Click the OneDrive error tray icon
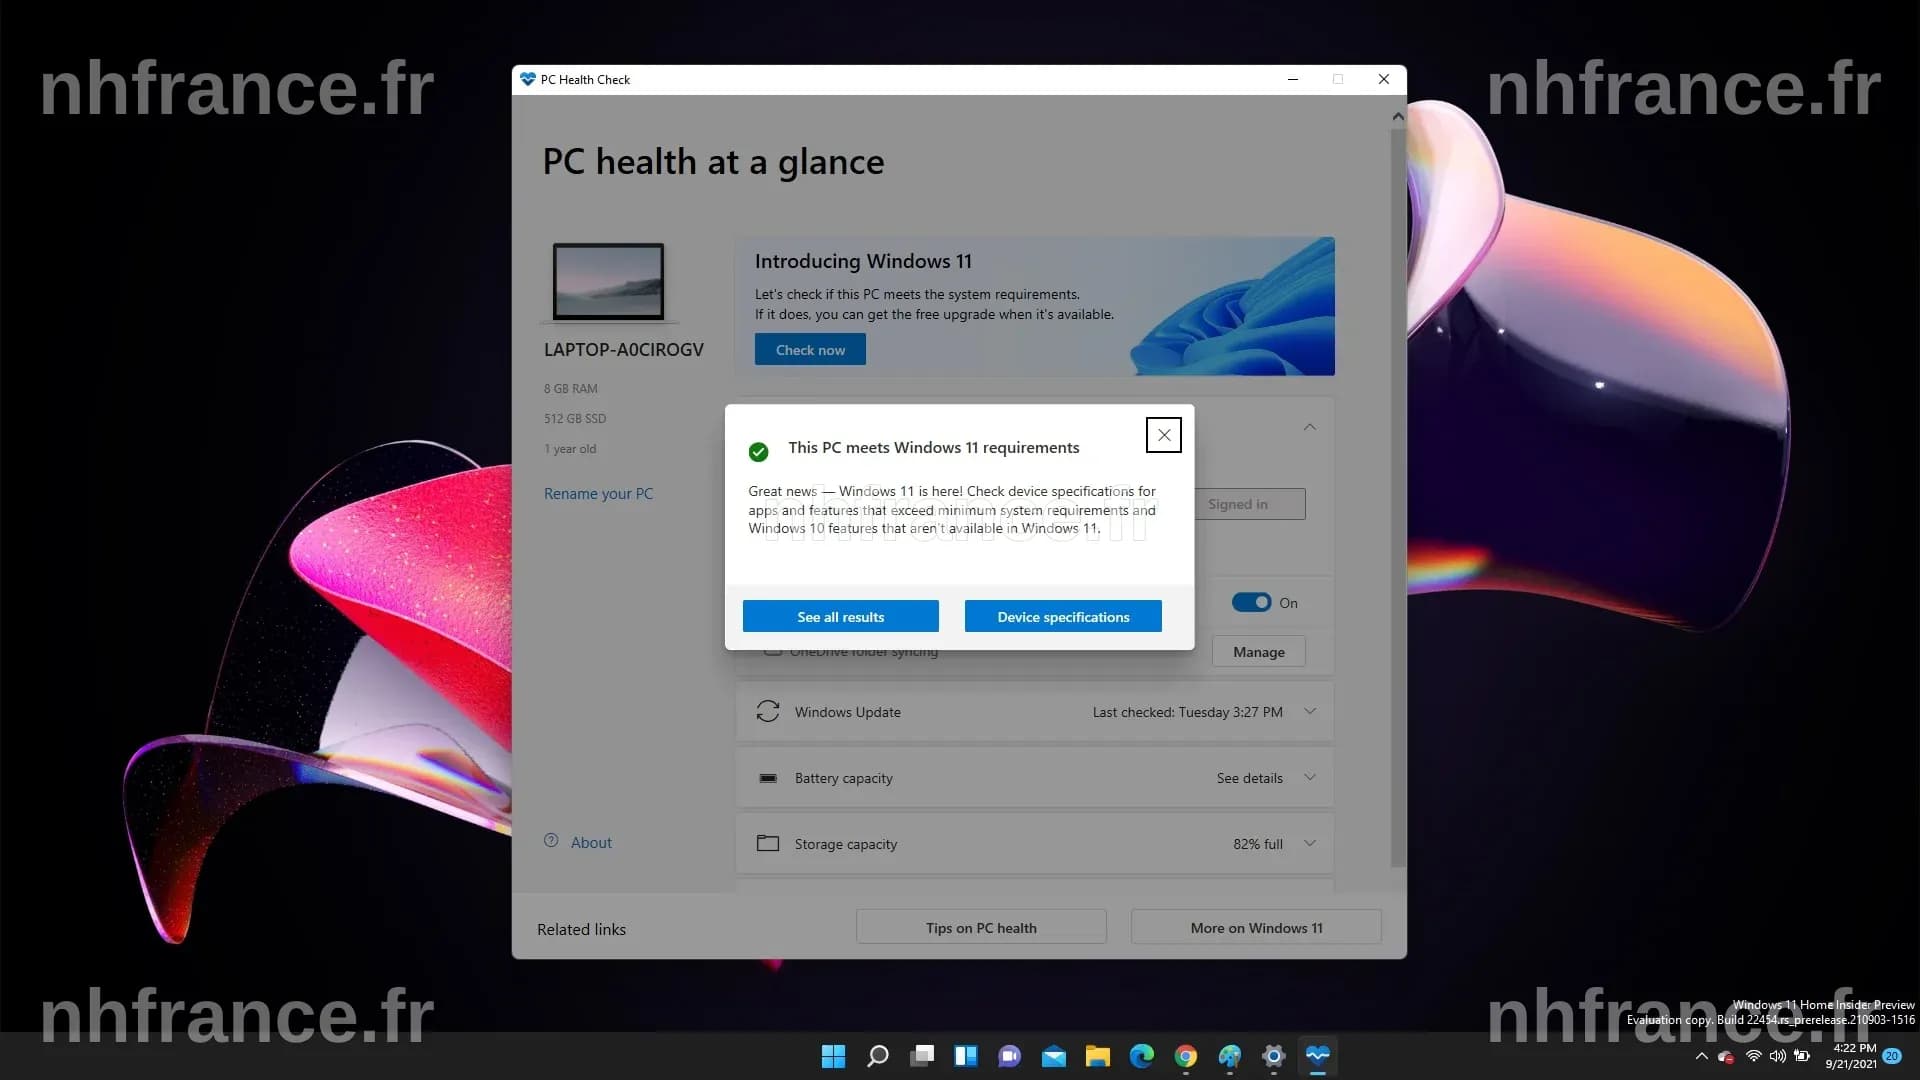 1726,1057
